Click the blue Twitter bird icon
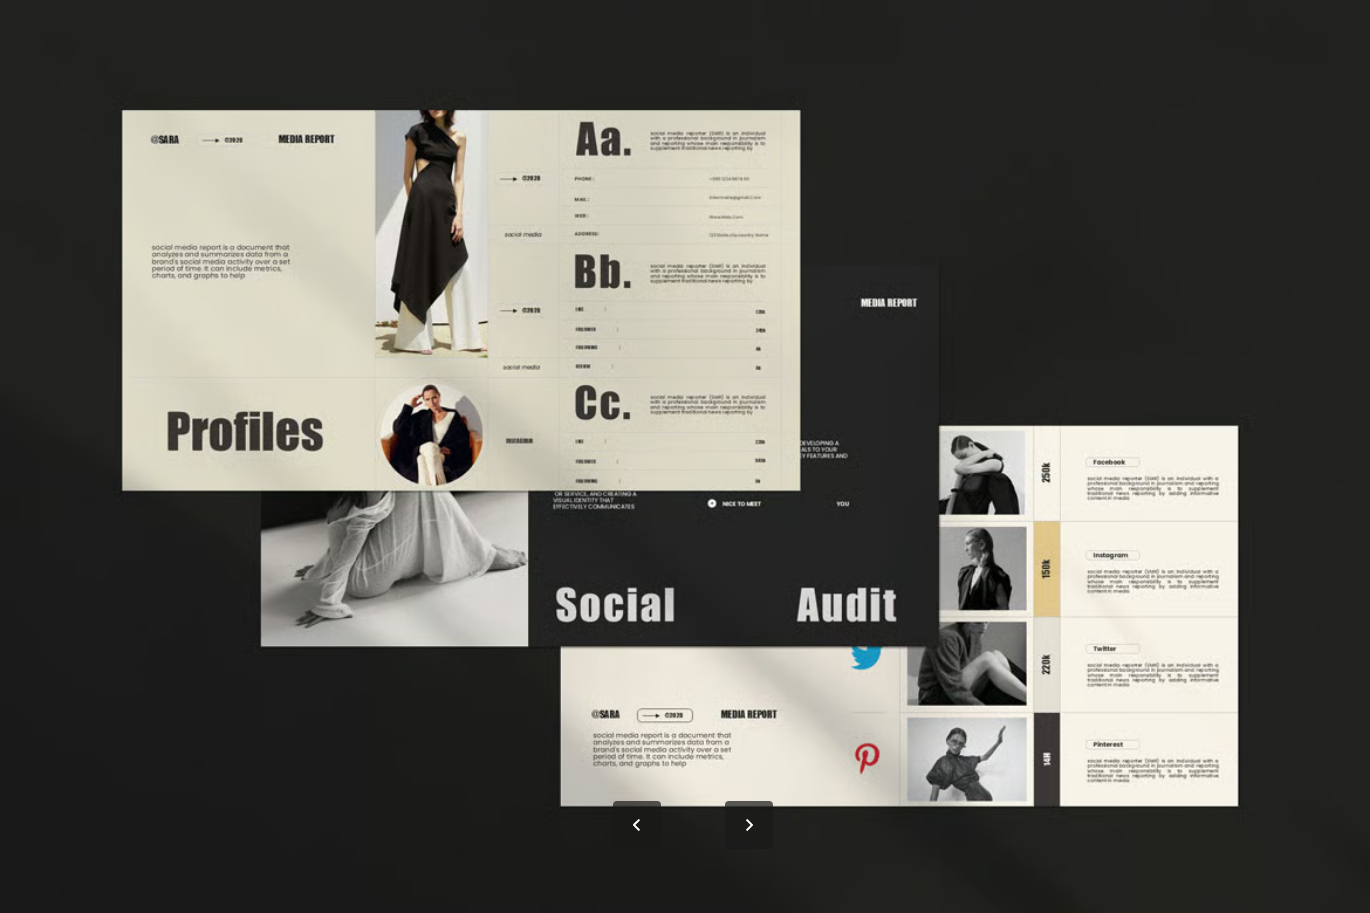 tap(866, 657)
